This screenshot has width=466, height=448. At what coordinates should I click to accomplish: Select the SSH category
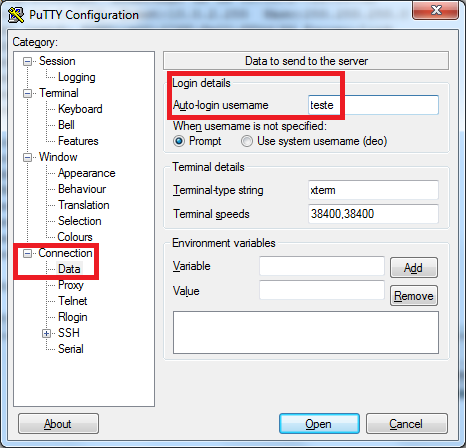(x=69, y=333)
